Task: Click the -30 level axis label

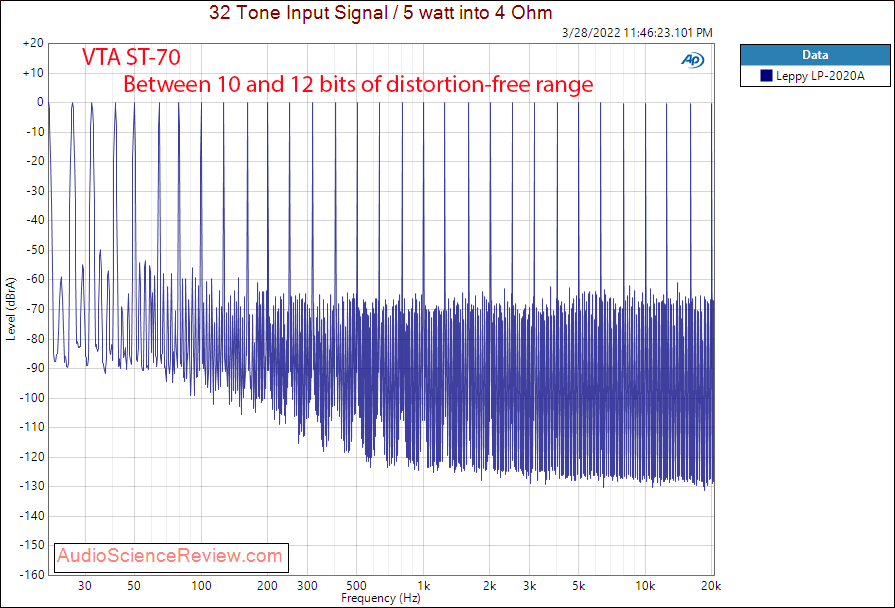Action: click(x=35, y=191)
